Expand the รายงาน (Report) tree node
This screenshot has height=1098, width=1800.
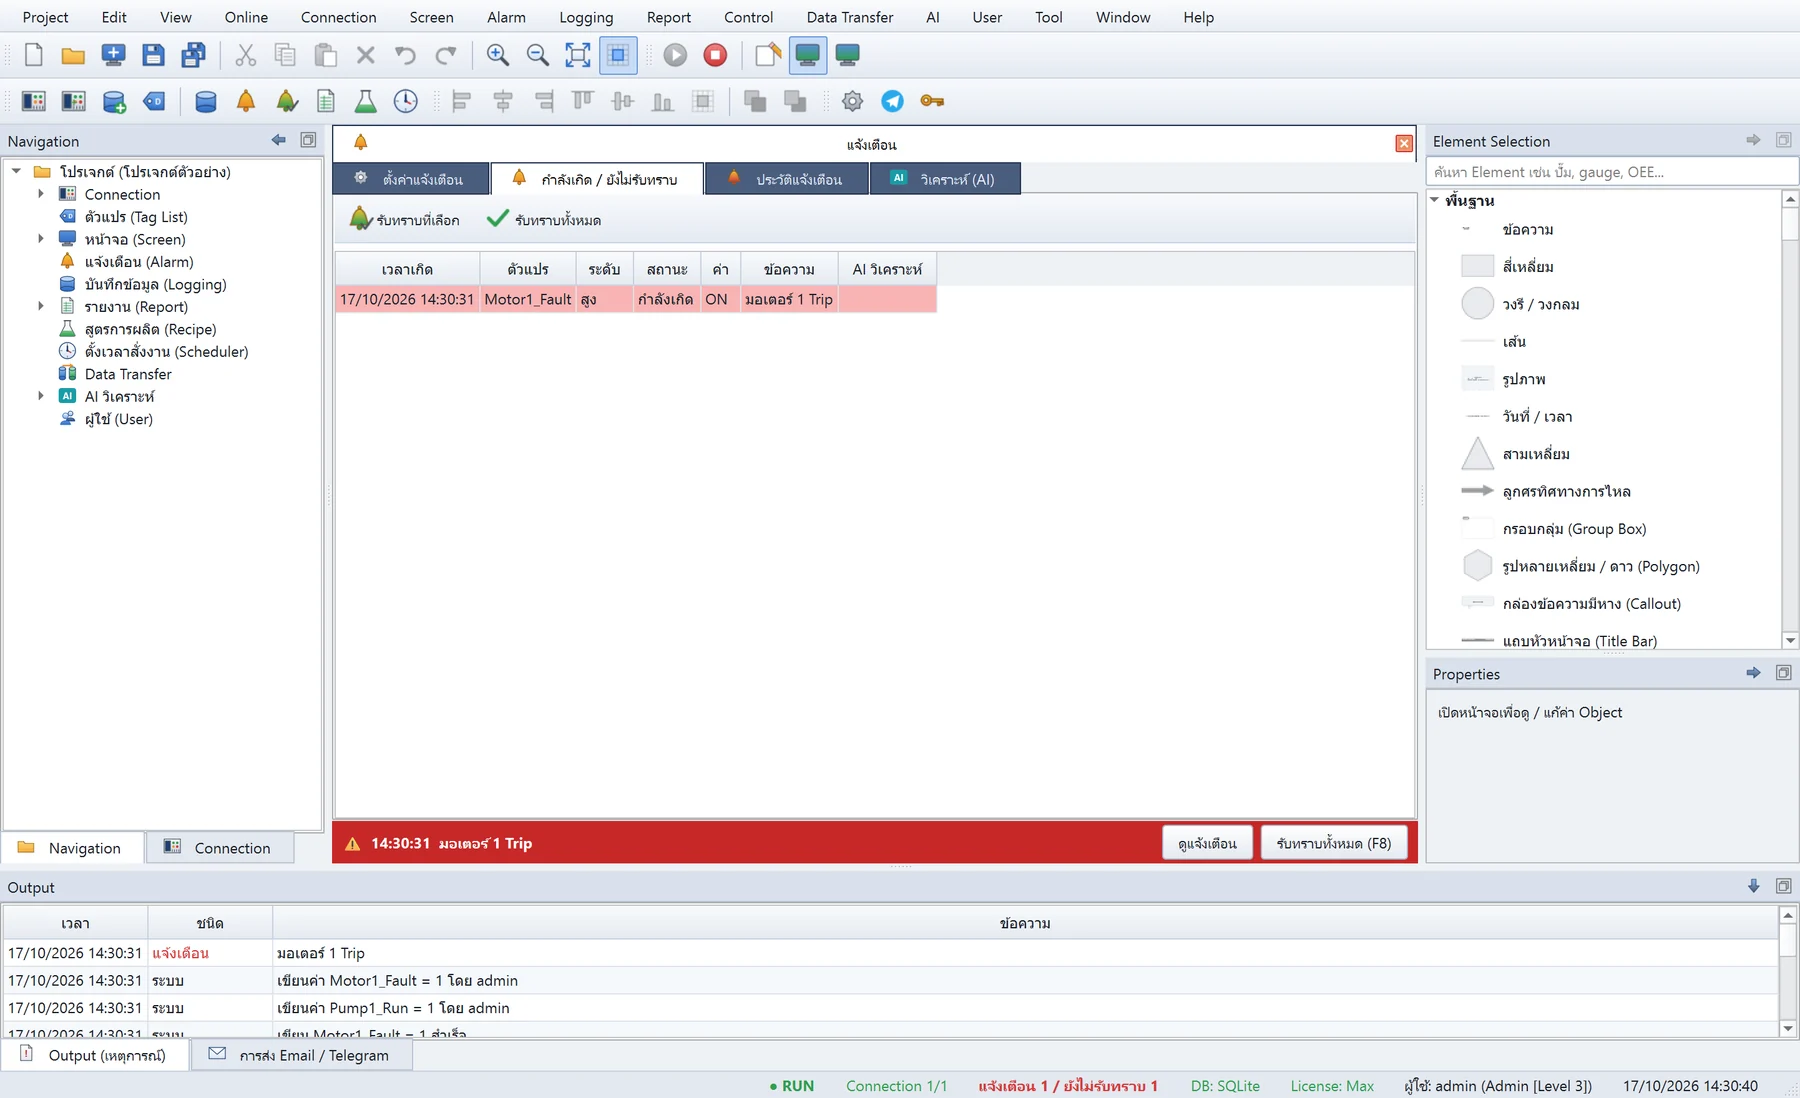tap(41, 306)
